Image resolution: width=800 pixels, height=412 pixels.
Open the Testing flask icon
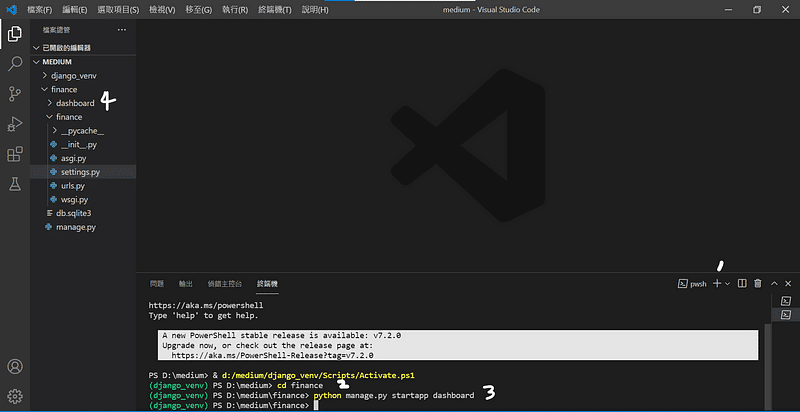pos(15,184)
